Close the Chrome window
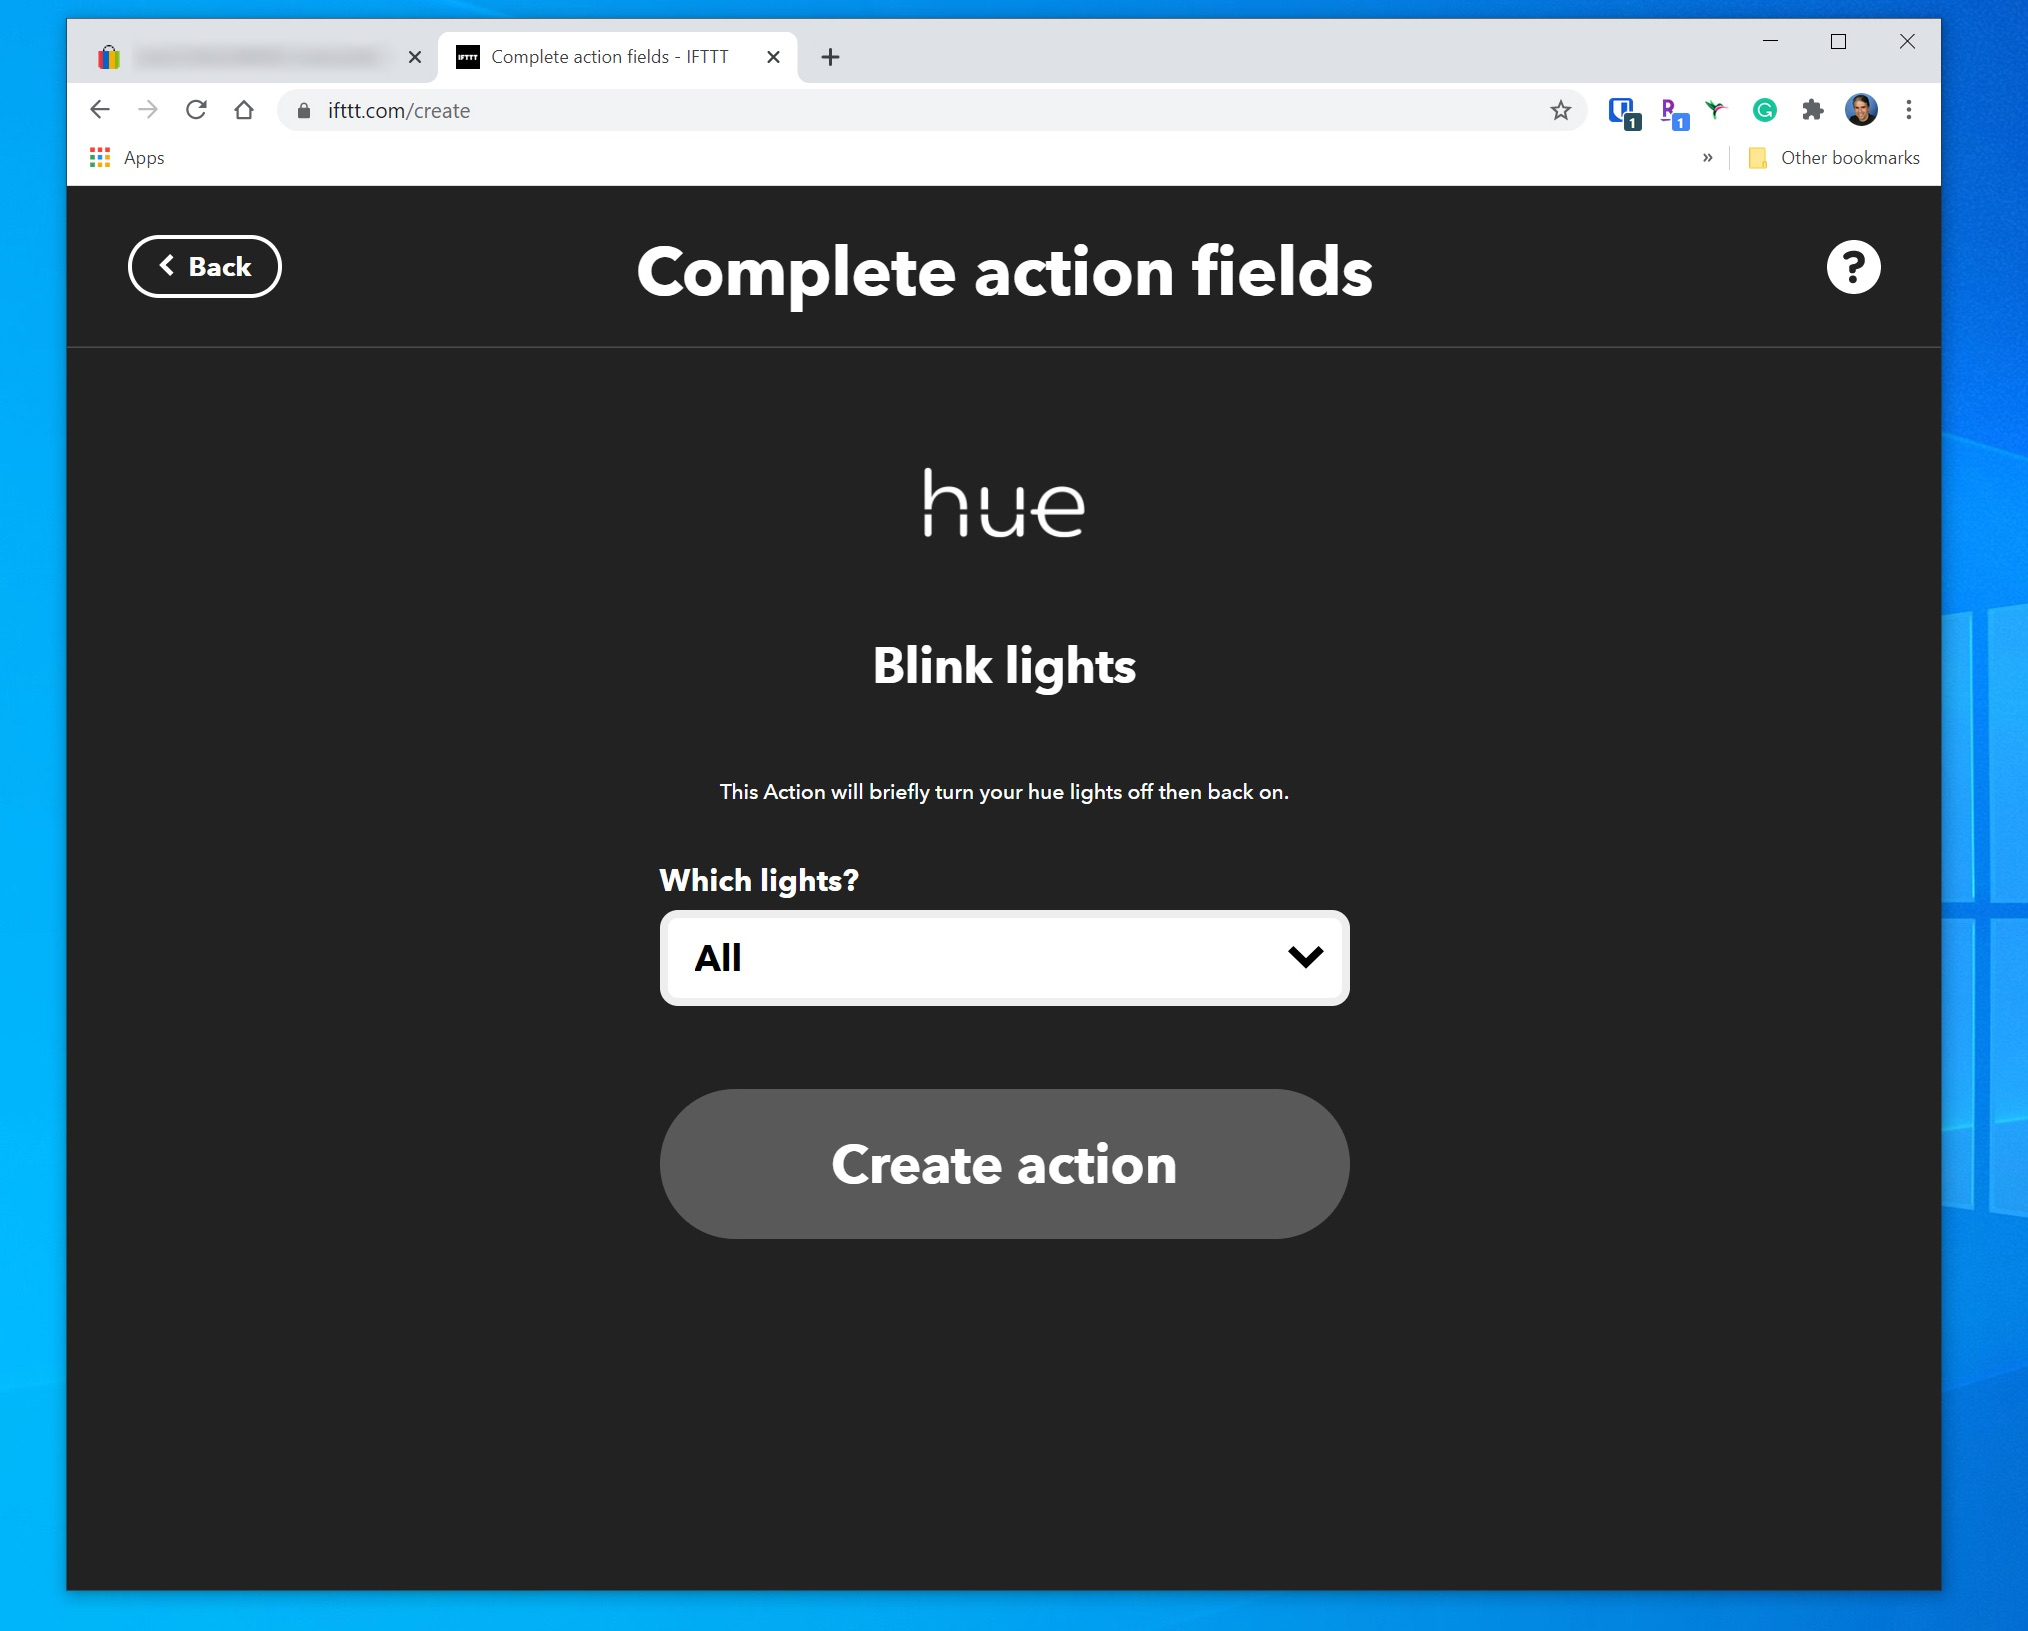The image size is (2028, 1631). pyautogui.click(x=1907, y=41)
